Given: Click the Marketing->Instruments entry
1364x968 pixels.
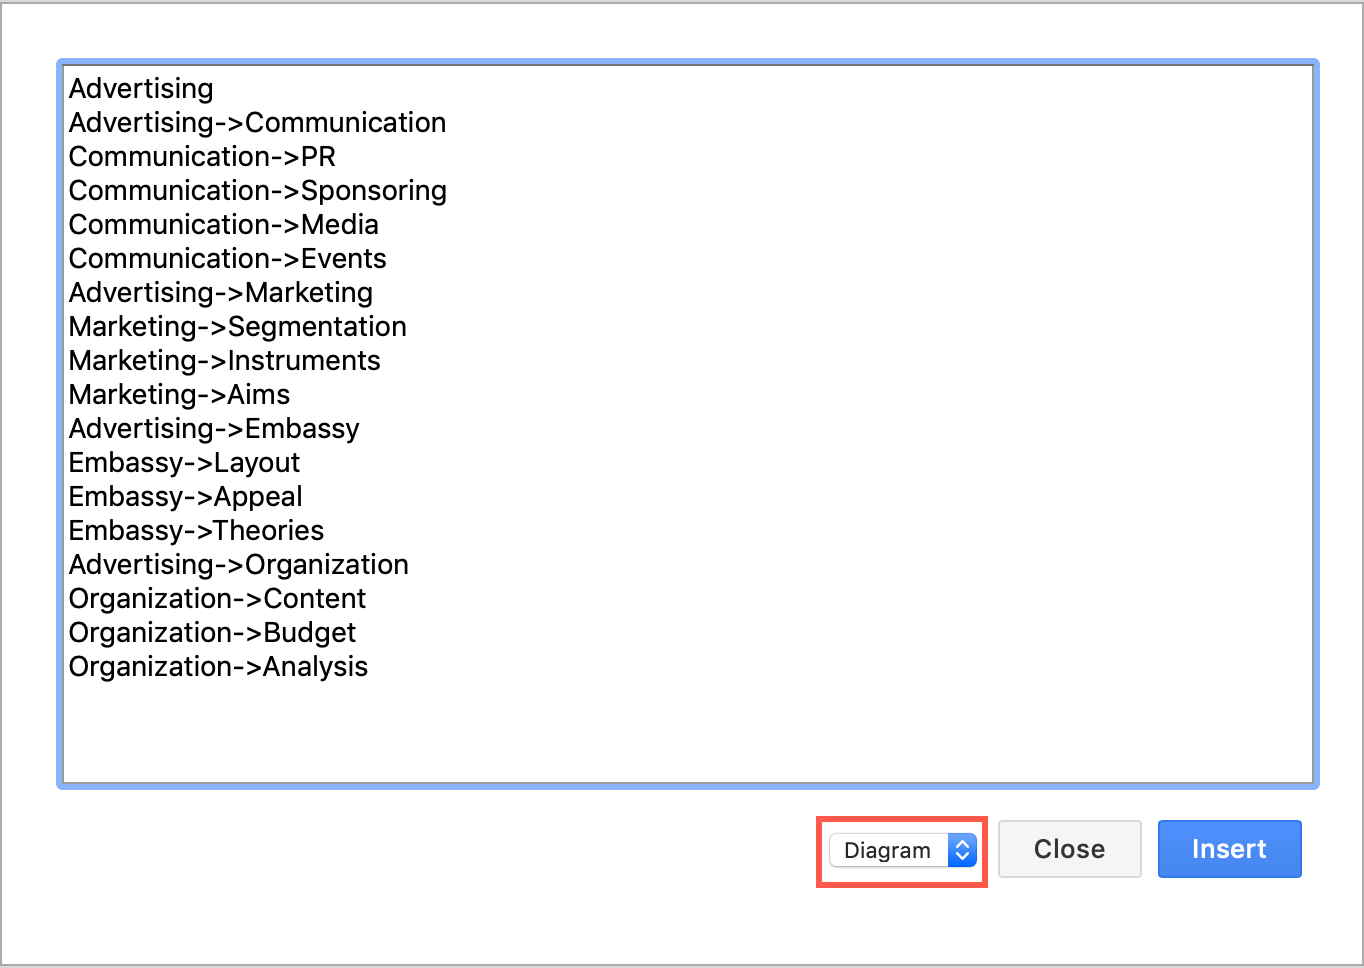Looking at the screenshot, I should coord(224,361).
